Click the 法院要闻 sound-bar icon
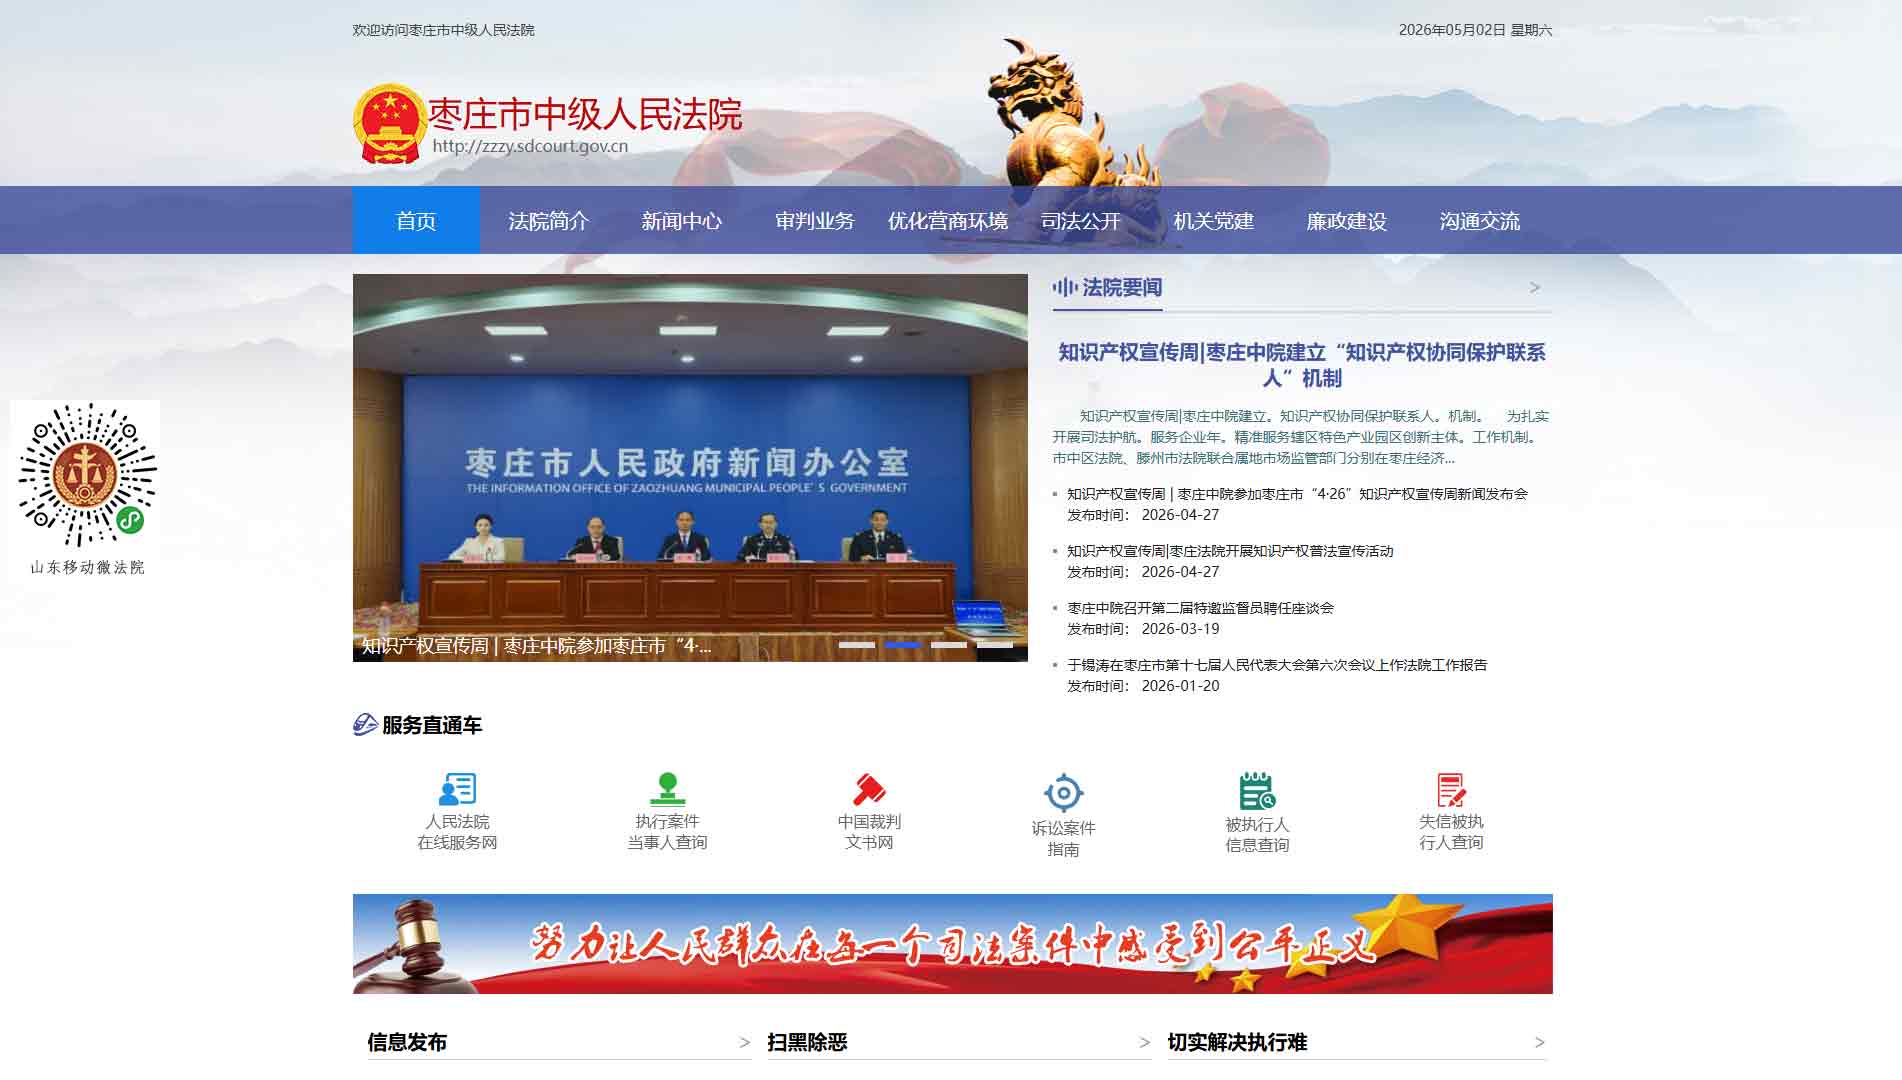Image resolution: width=1902 pixels, height=1080 pixels. (x=1064, y=288)
